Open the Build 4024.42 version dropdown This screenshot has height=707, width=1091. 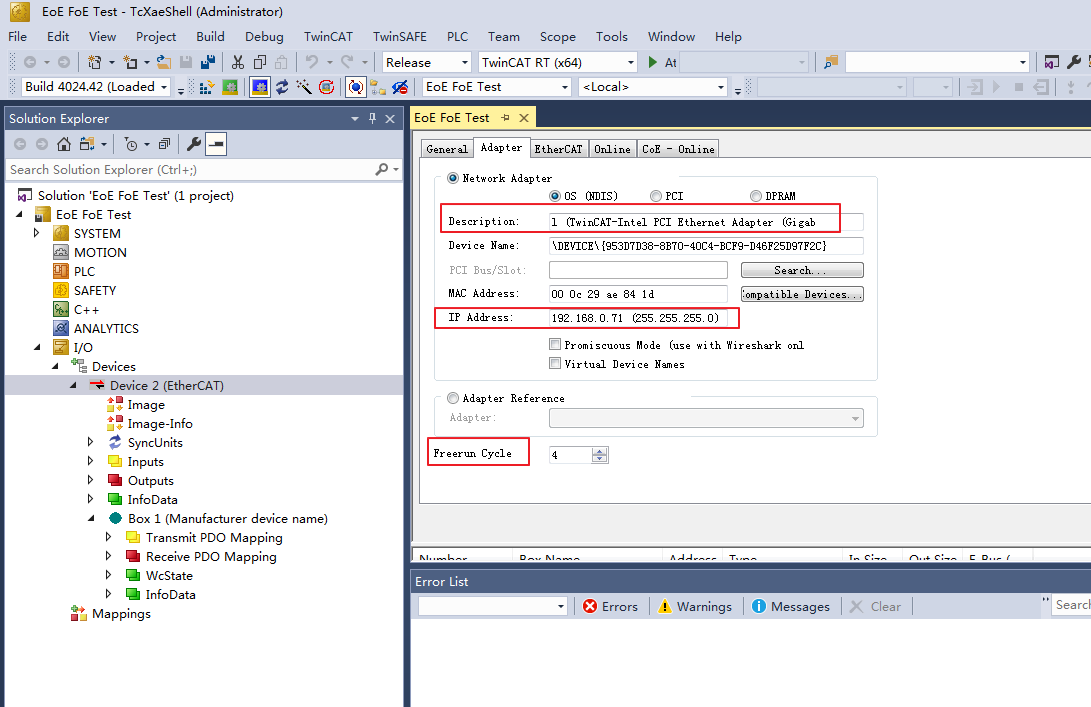pyautogui.click(x=164, y=87)
